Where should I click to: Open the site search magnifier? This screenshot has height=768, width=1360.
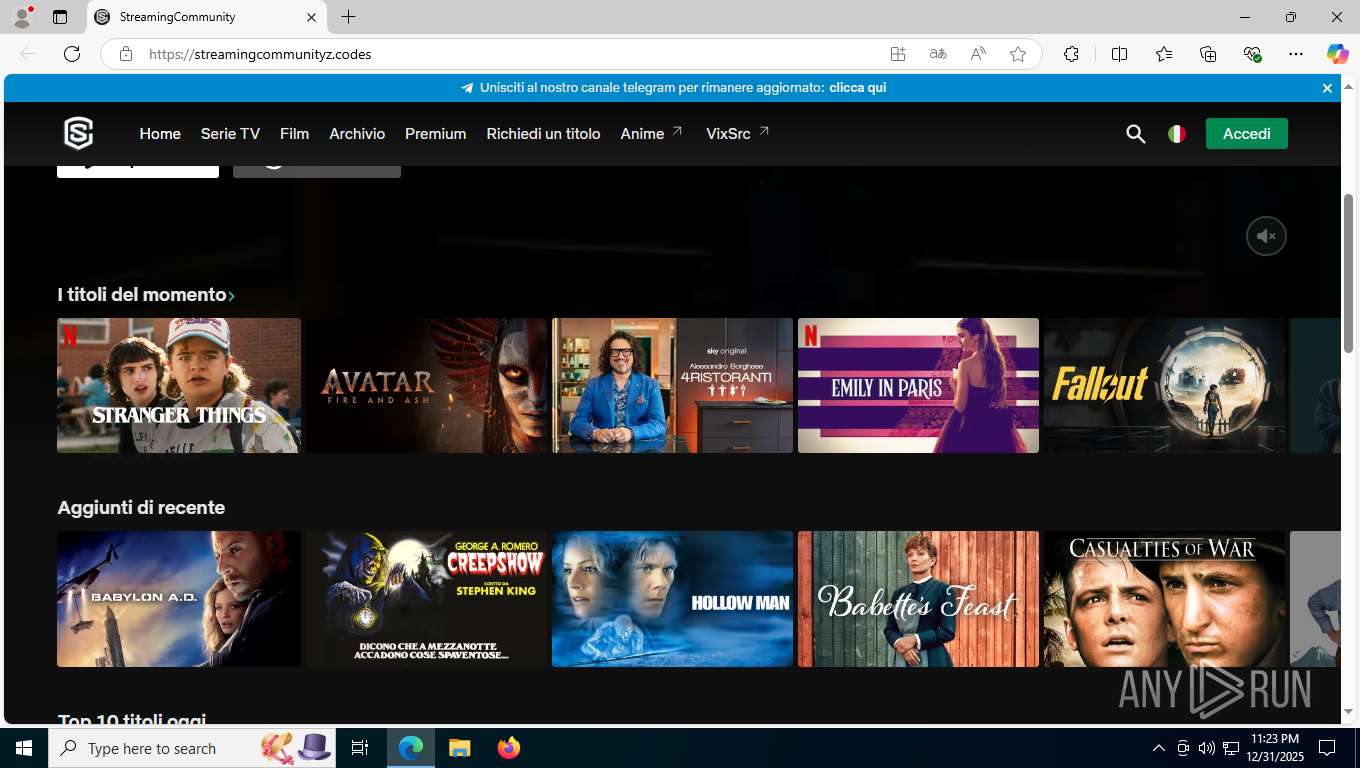pyautogui.click(x=1135, y=134)
